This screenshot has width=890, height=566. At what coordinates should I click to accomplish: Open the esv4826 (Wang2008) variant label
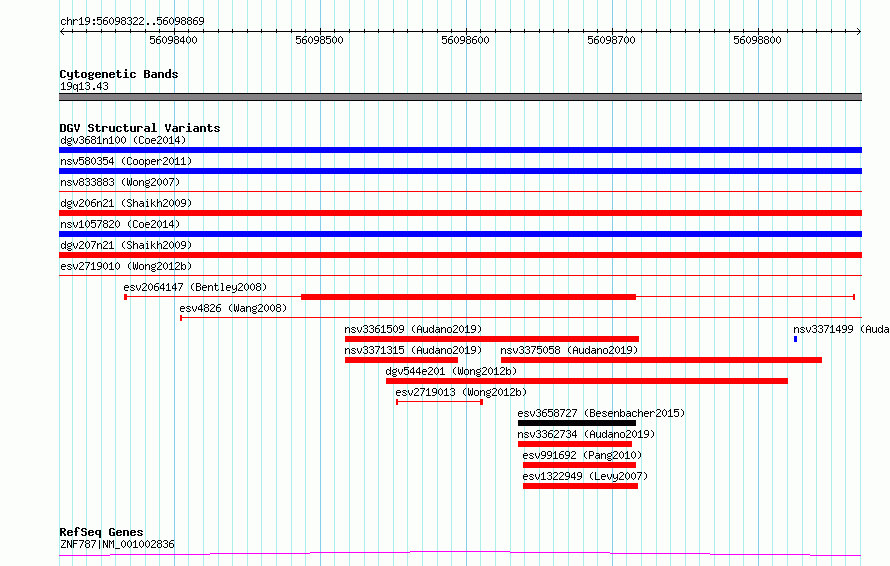233,308
